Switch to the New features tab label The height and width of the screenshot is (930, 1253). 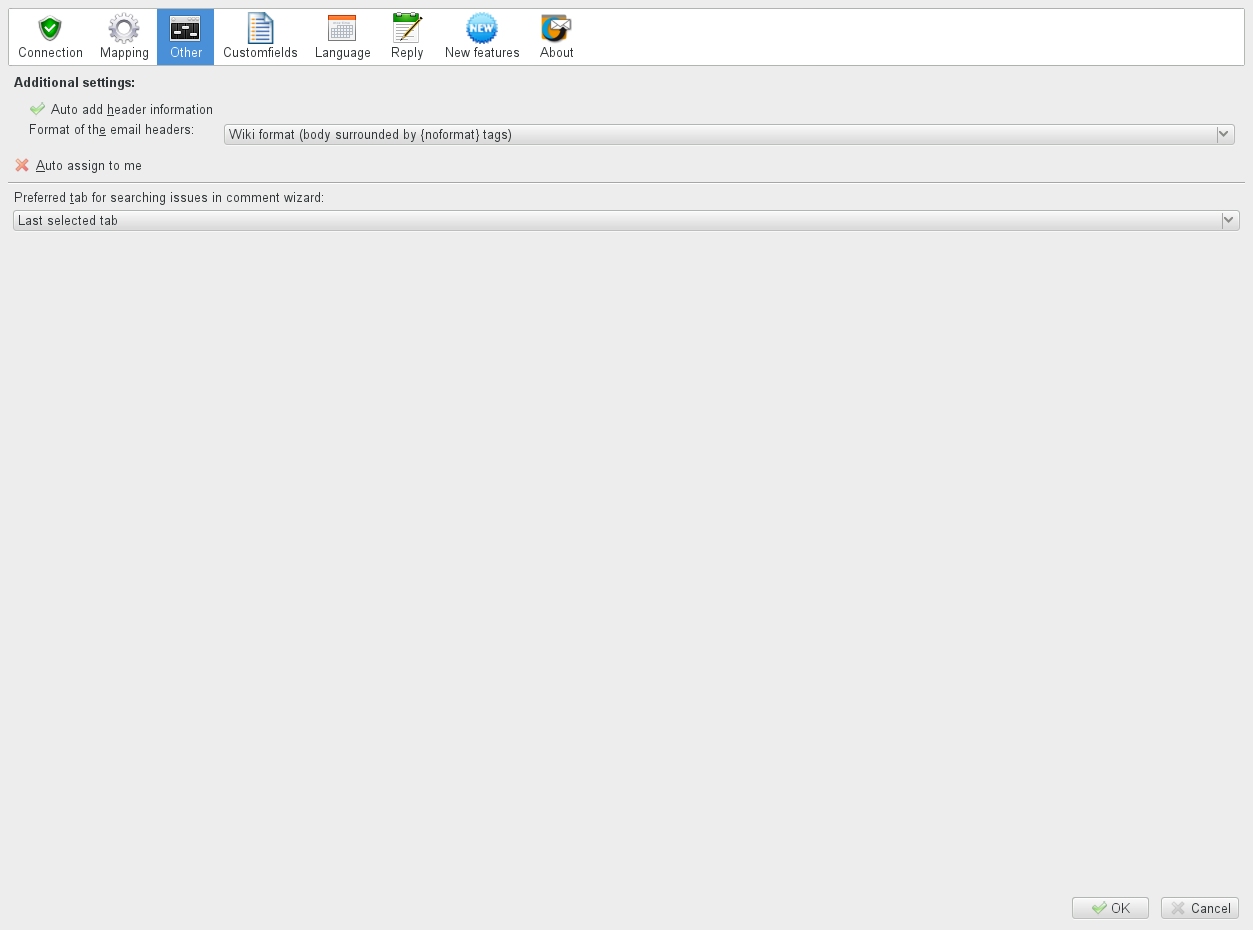pos(482,53)
